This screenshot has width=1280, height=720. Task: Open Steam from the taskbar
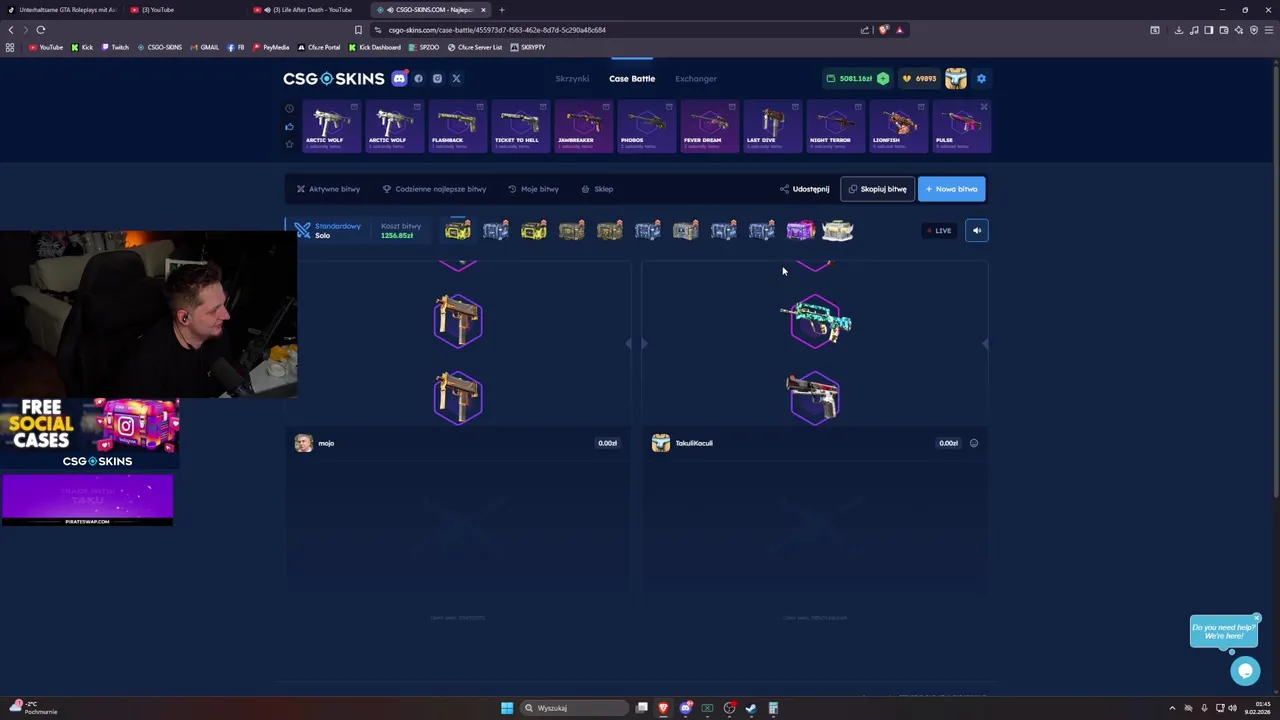click(x=751, y=708)
